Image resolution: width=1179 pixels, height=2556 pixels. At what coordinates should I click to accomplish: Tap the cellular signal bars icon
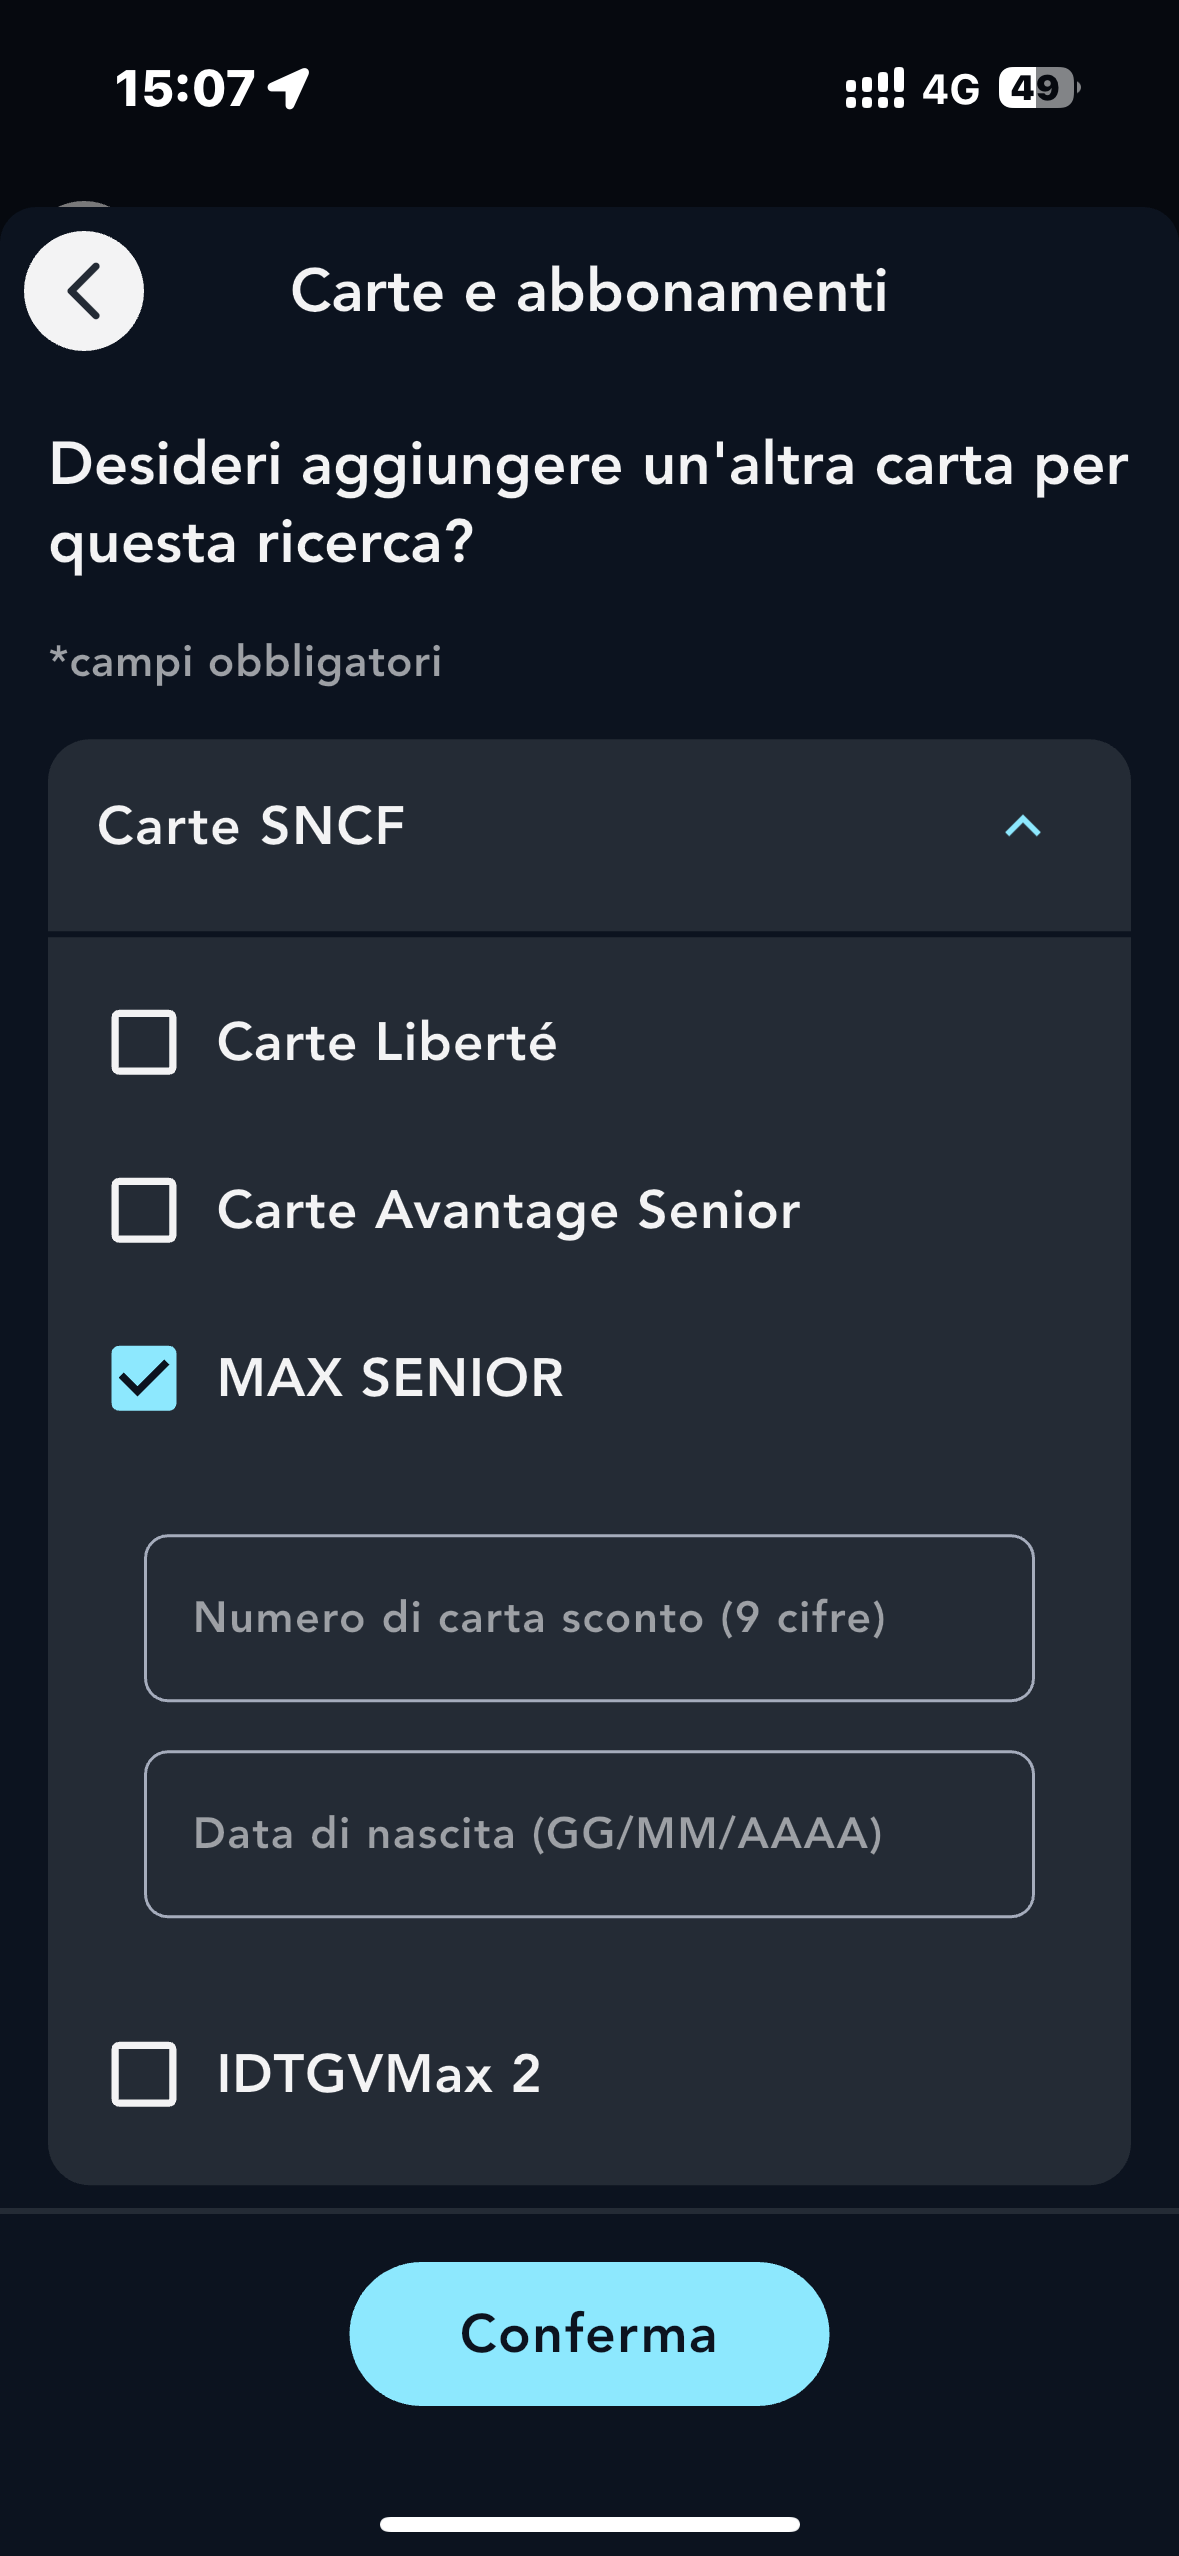[874, 88]
